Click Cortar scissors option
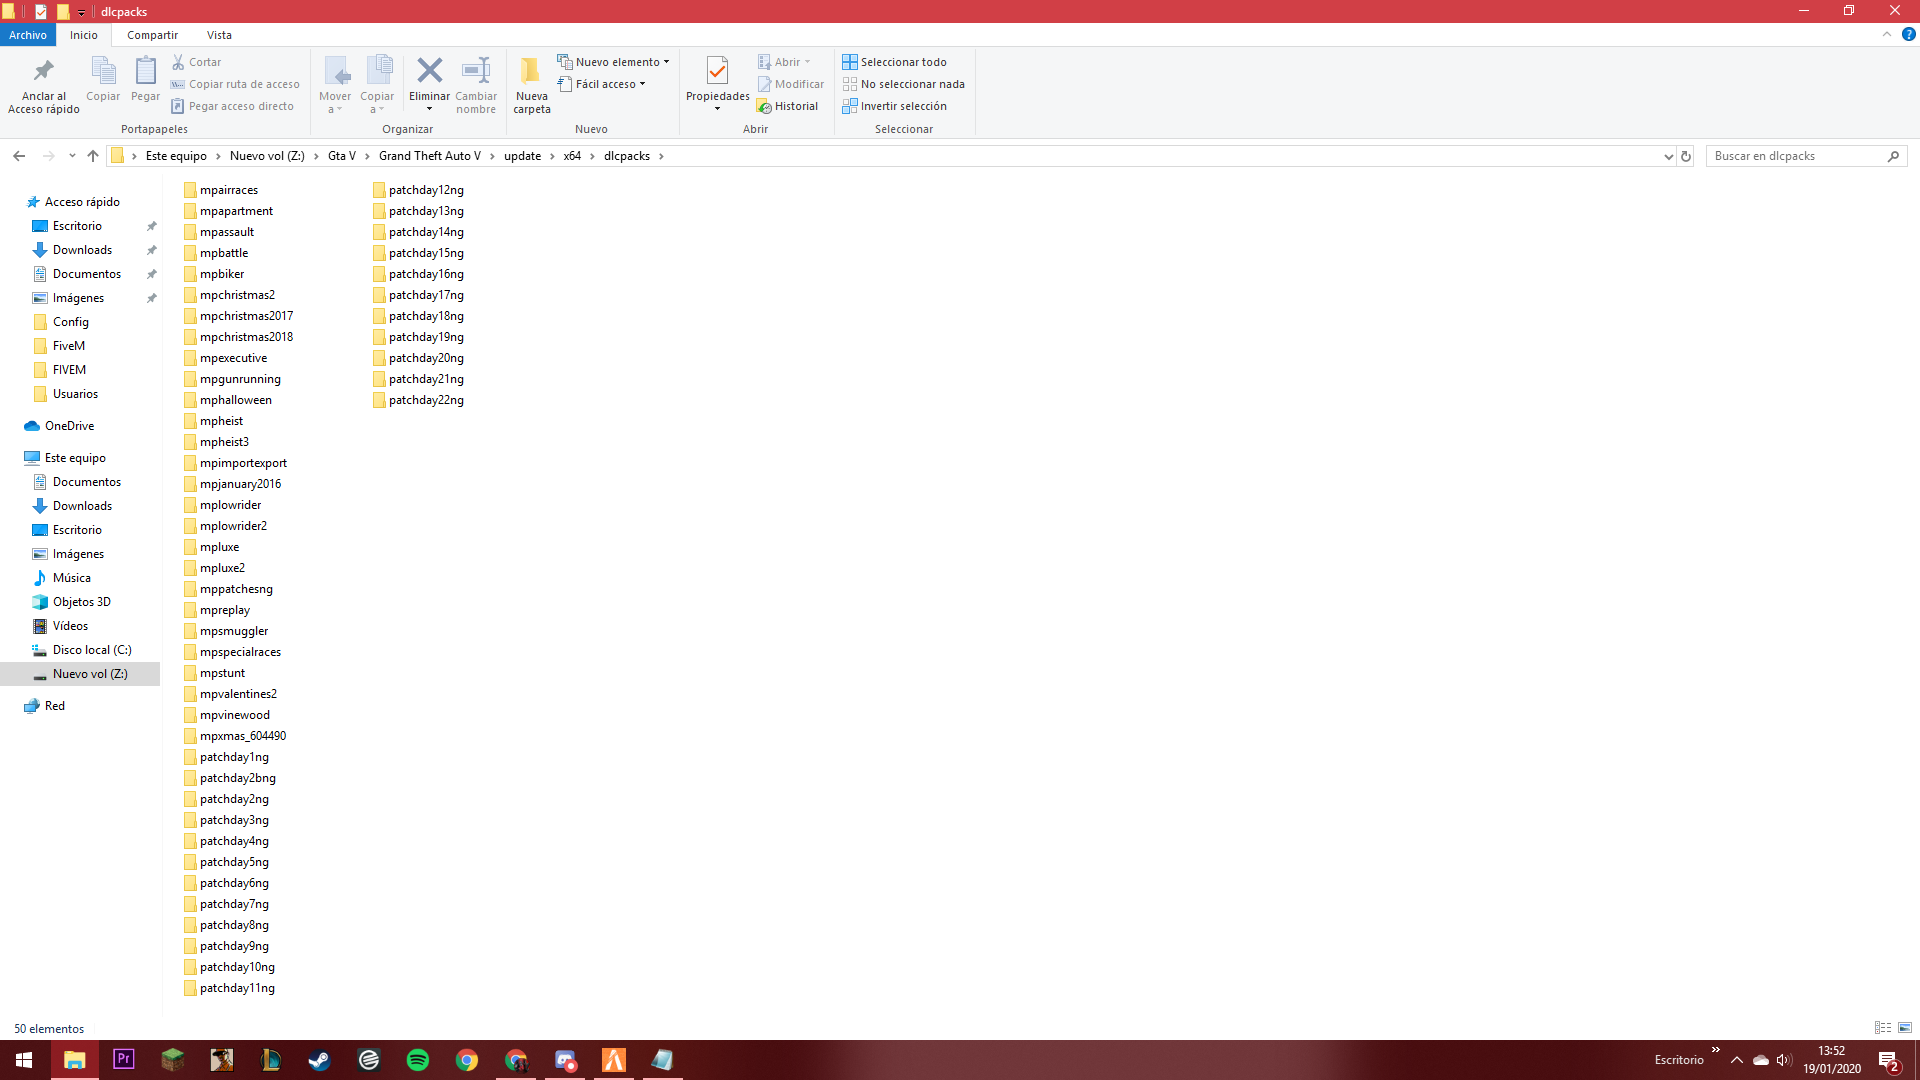Viewport: 1920px width, 1080px height. pos(196,62)
